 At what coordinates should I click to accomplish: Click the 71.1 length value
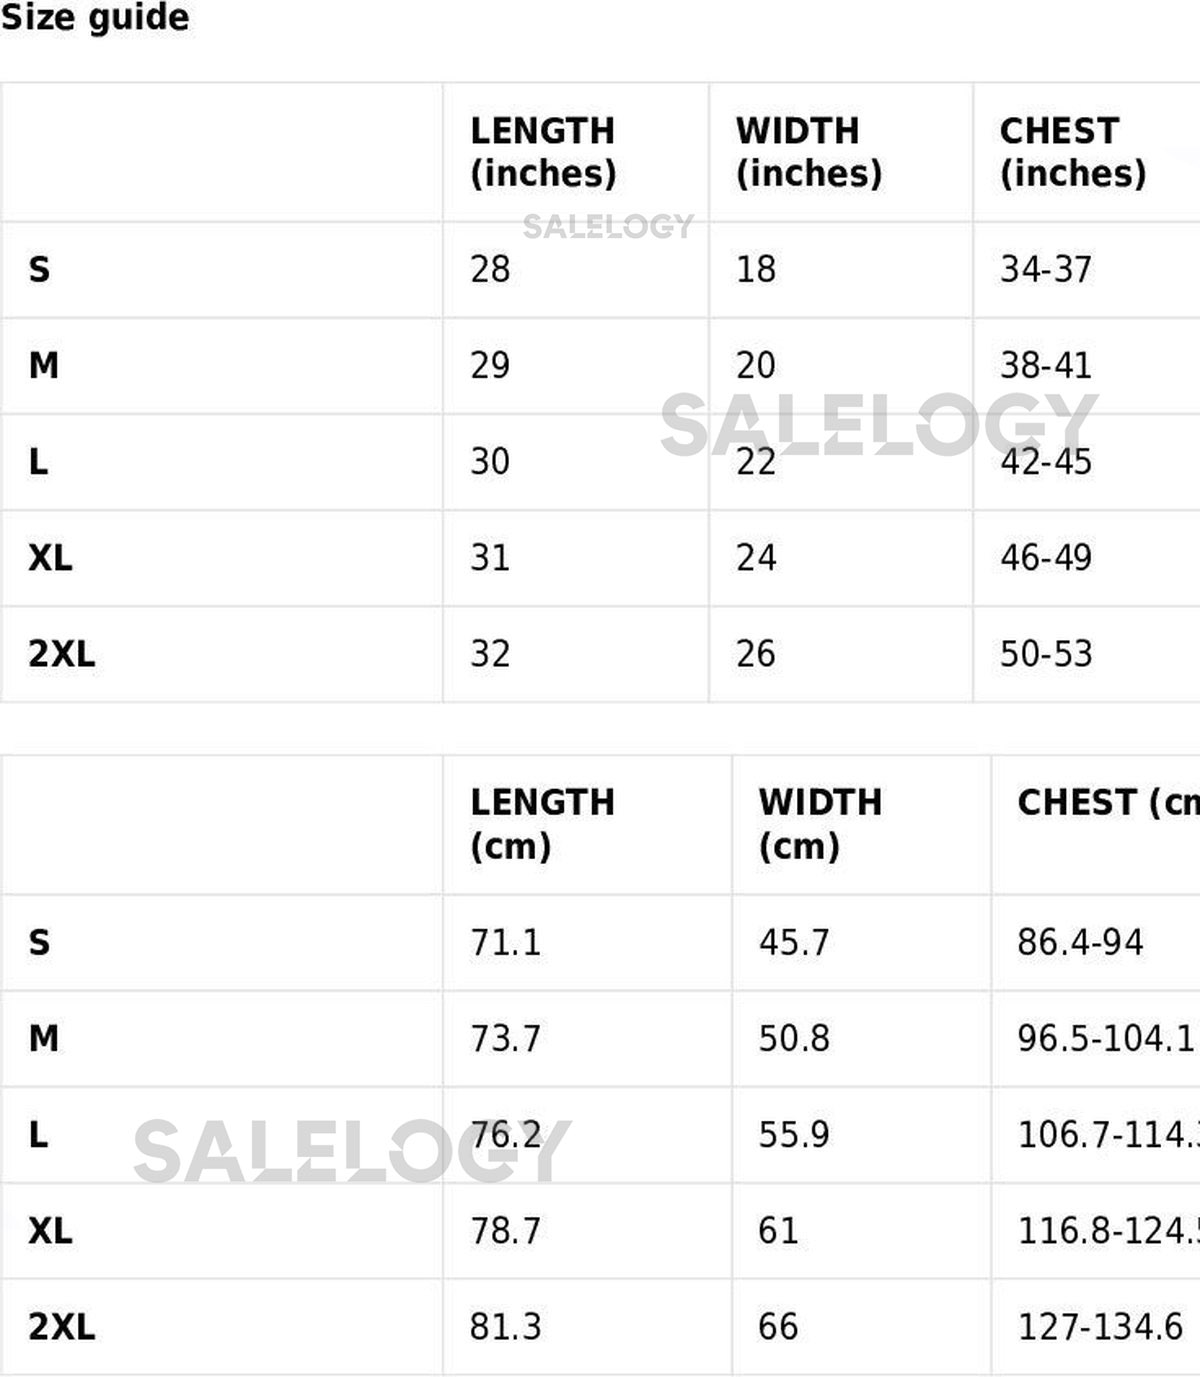click(505, 942)
